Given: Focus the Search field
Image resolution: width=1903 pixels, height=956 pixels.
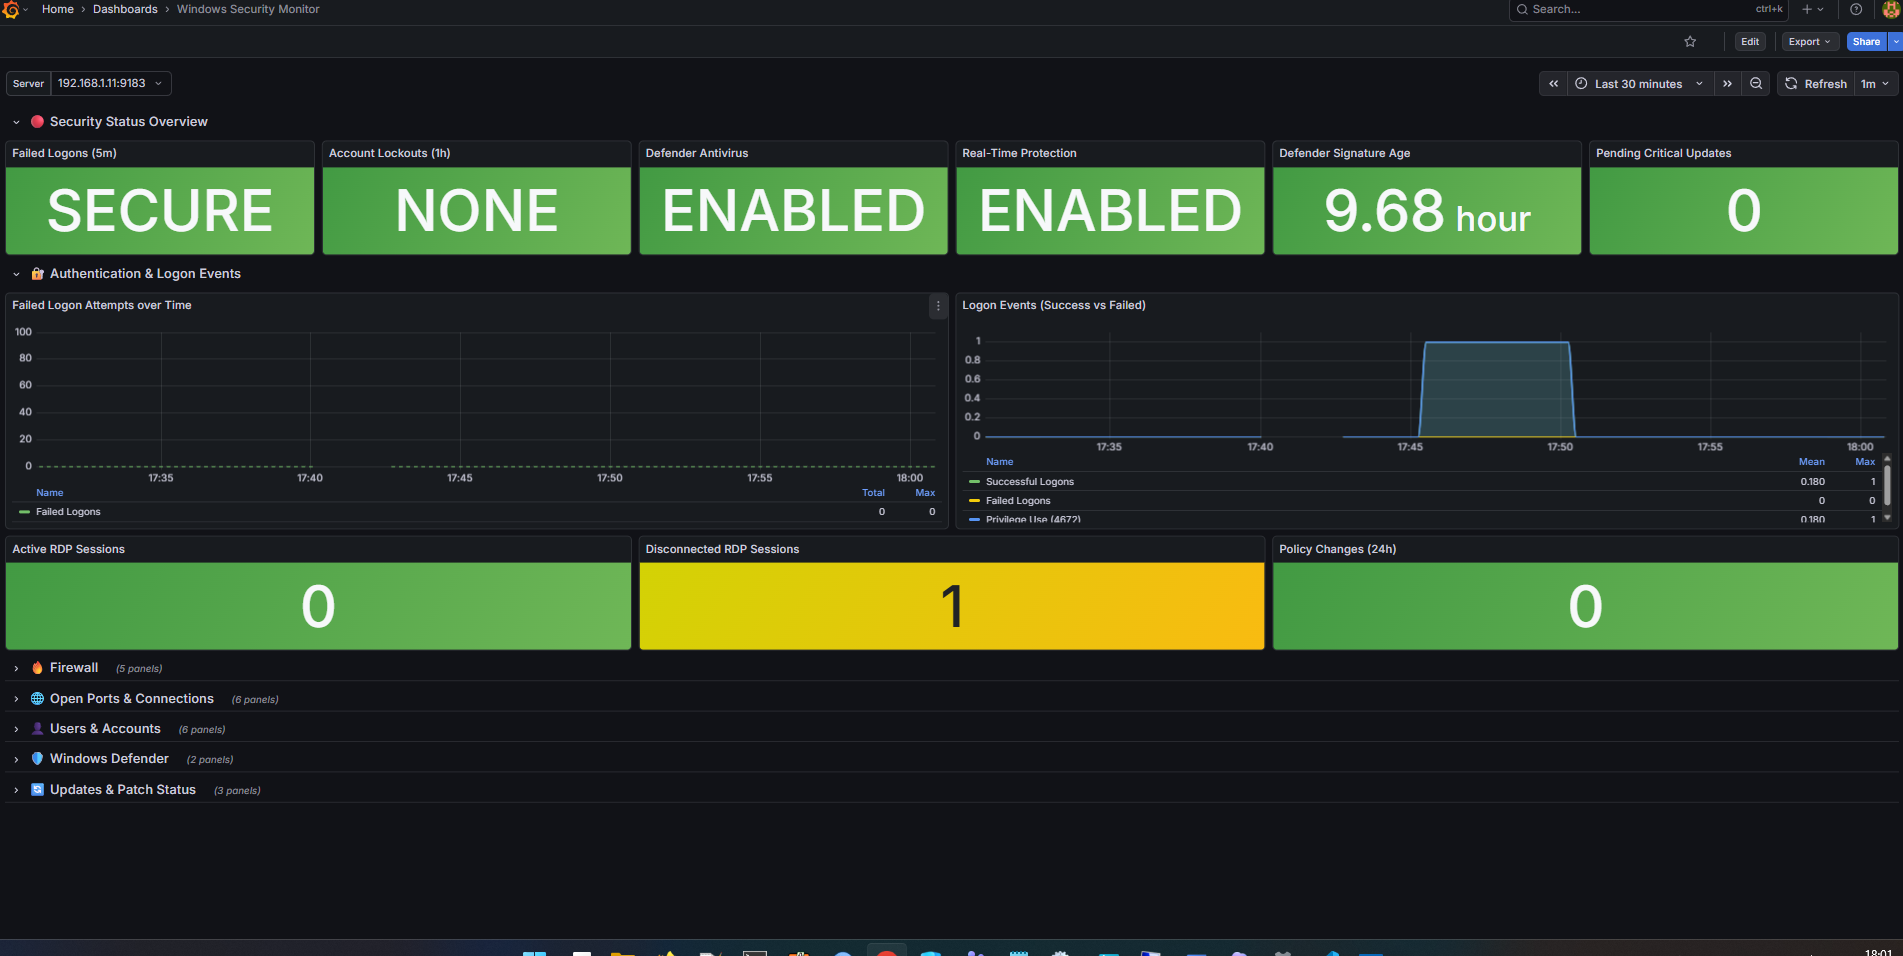Looking at the screenshot, I should (1650, 9).
